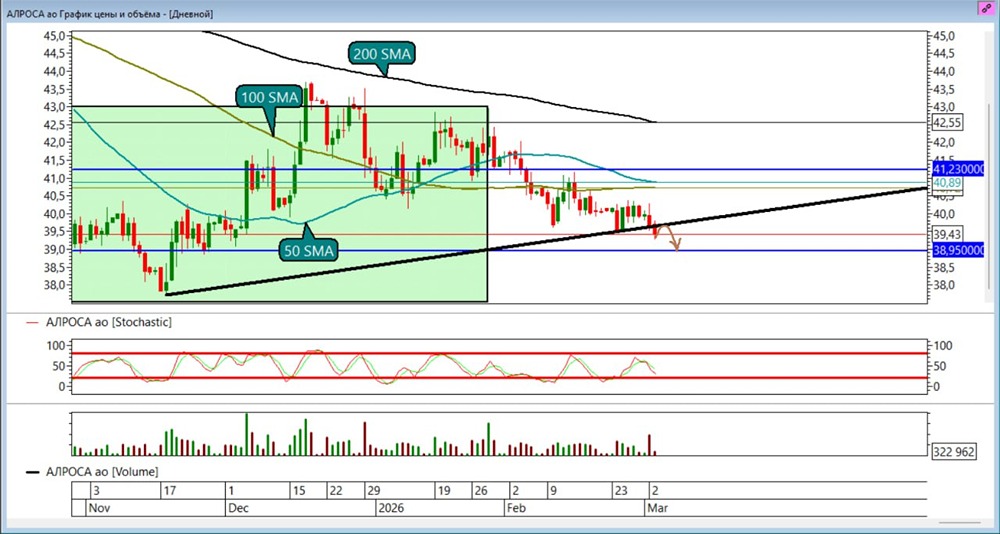Viewport: 1000px width, 534px height.
Task: Click the blue 38,950000 support level tag
Action: point(960,251)
